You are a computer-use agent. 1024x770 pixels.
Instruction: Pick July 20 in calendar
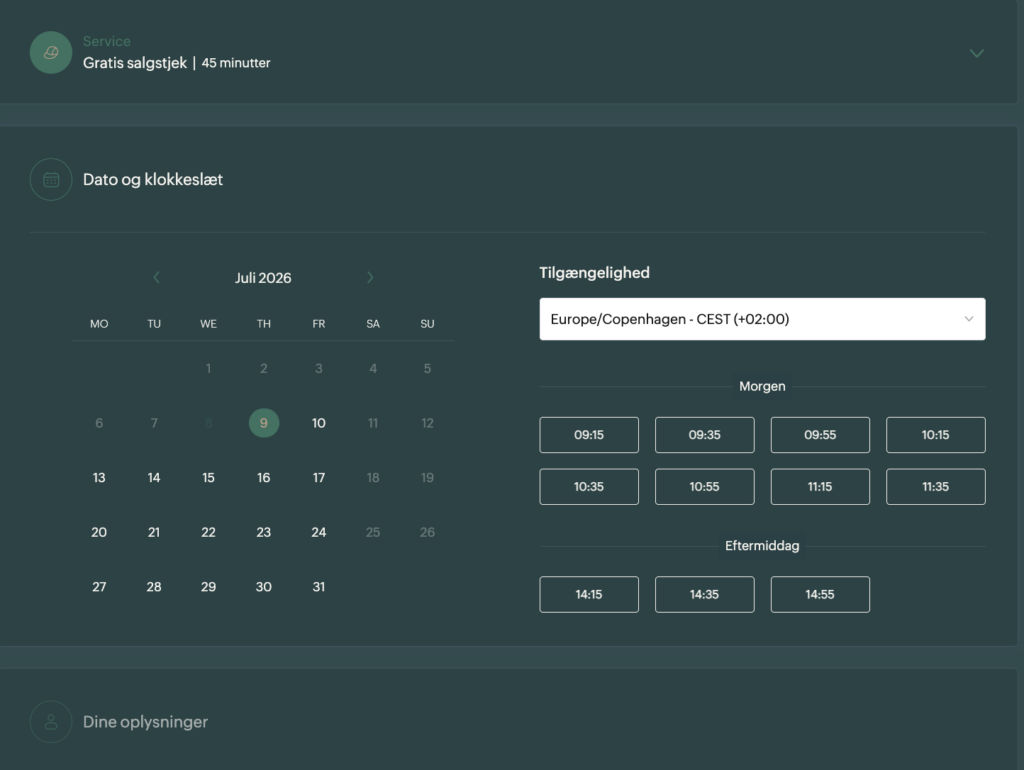point(99,532)
